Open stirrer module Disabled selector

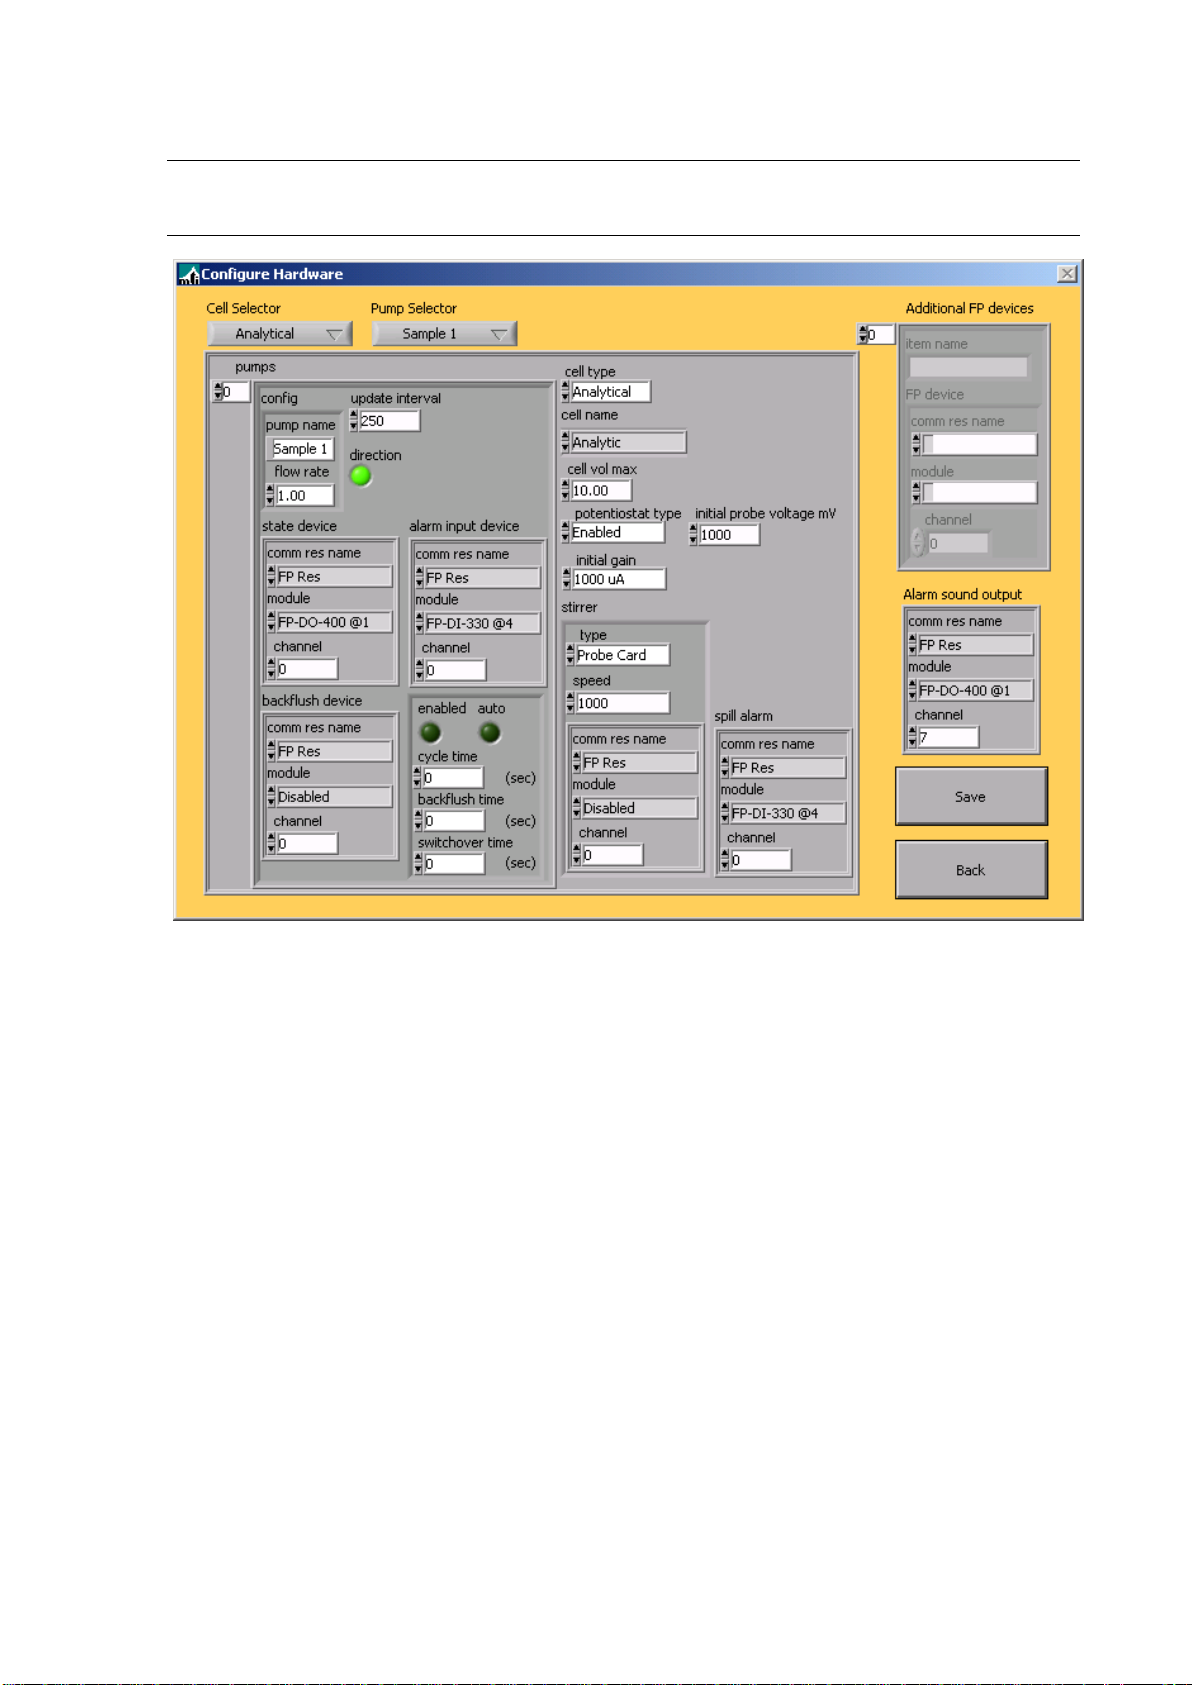639,808
